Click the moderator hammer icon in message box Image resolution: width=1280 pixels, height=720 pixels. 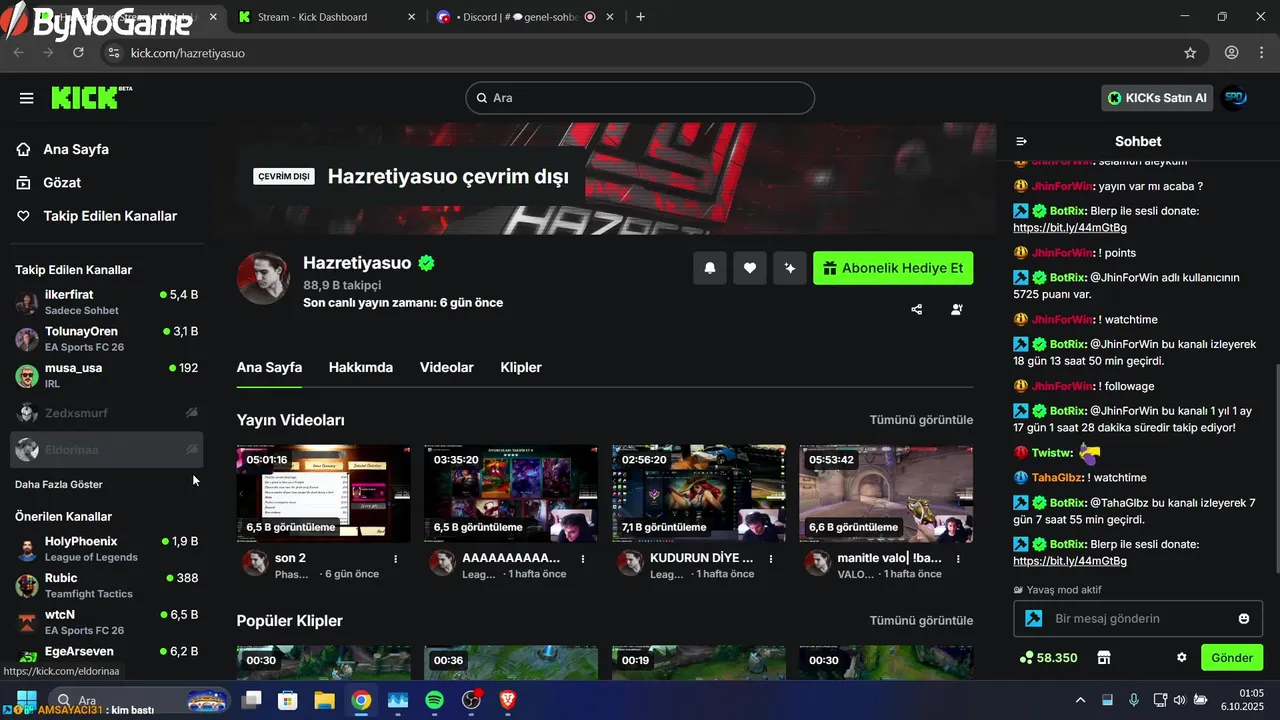pos(1034,619)
